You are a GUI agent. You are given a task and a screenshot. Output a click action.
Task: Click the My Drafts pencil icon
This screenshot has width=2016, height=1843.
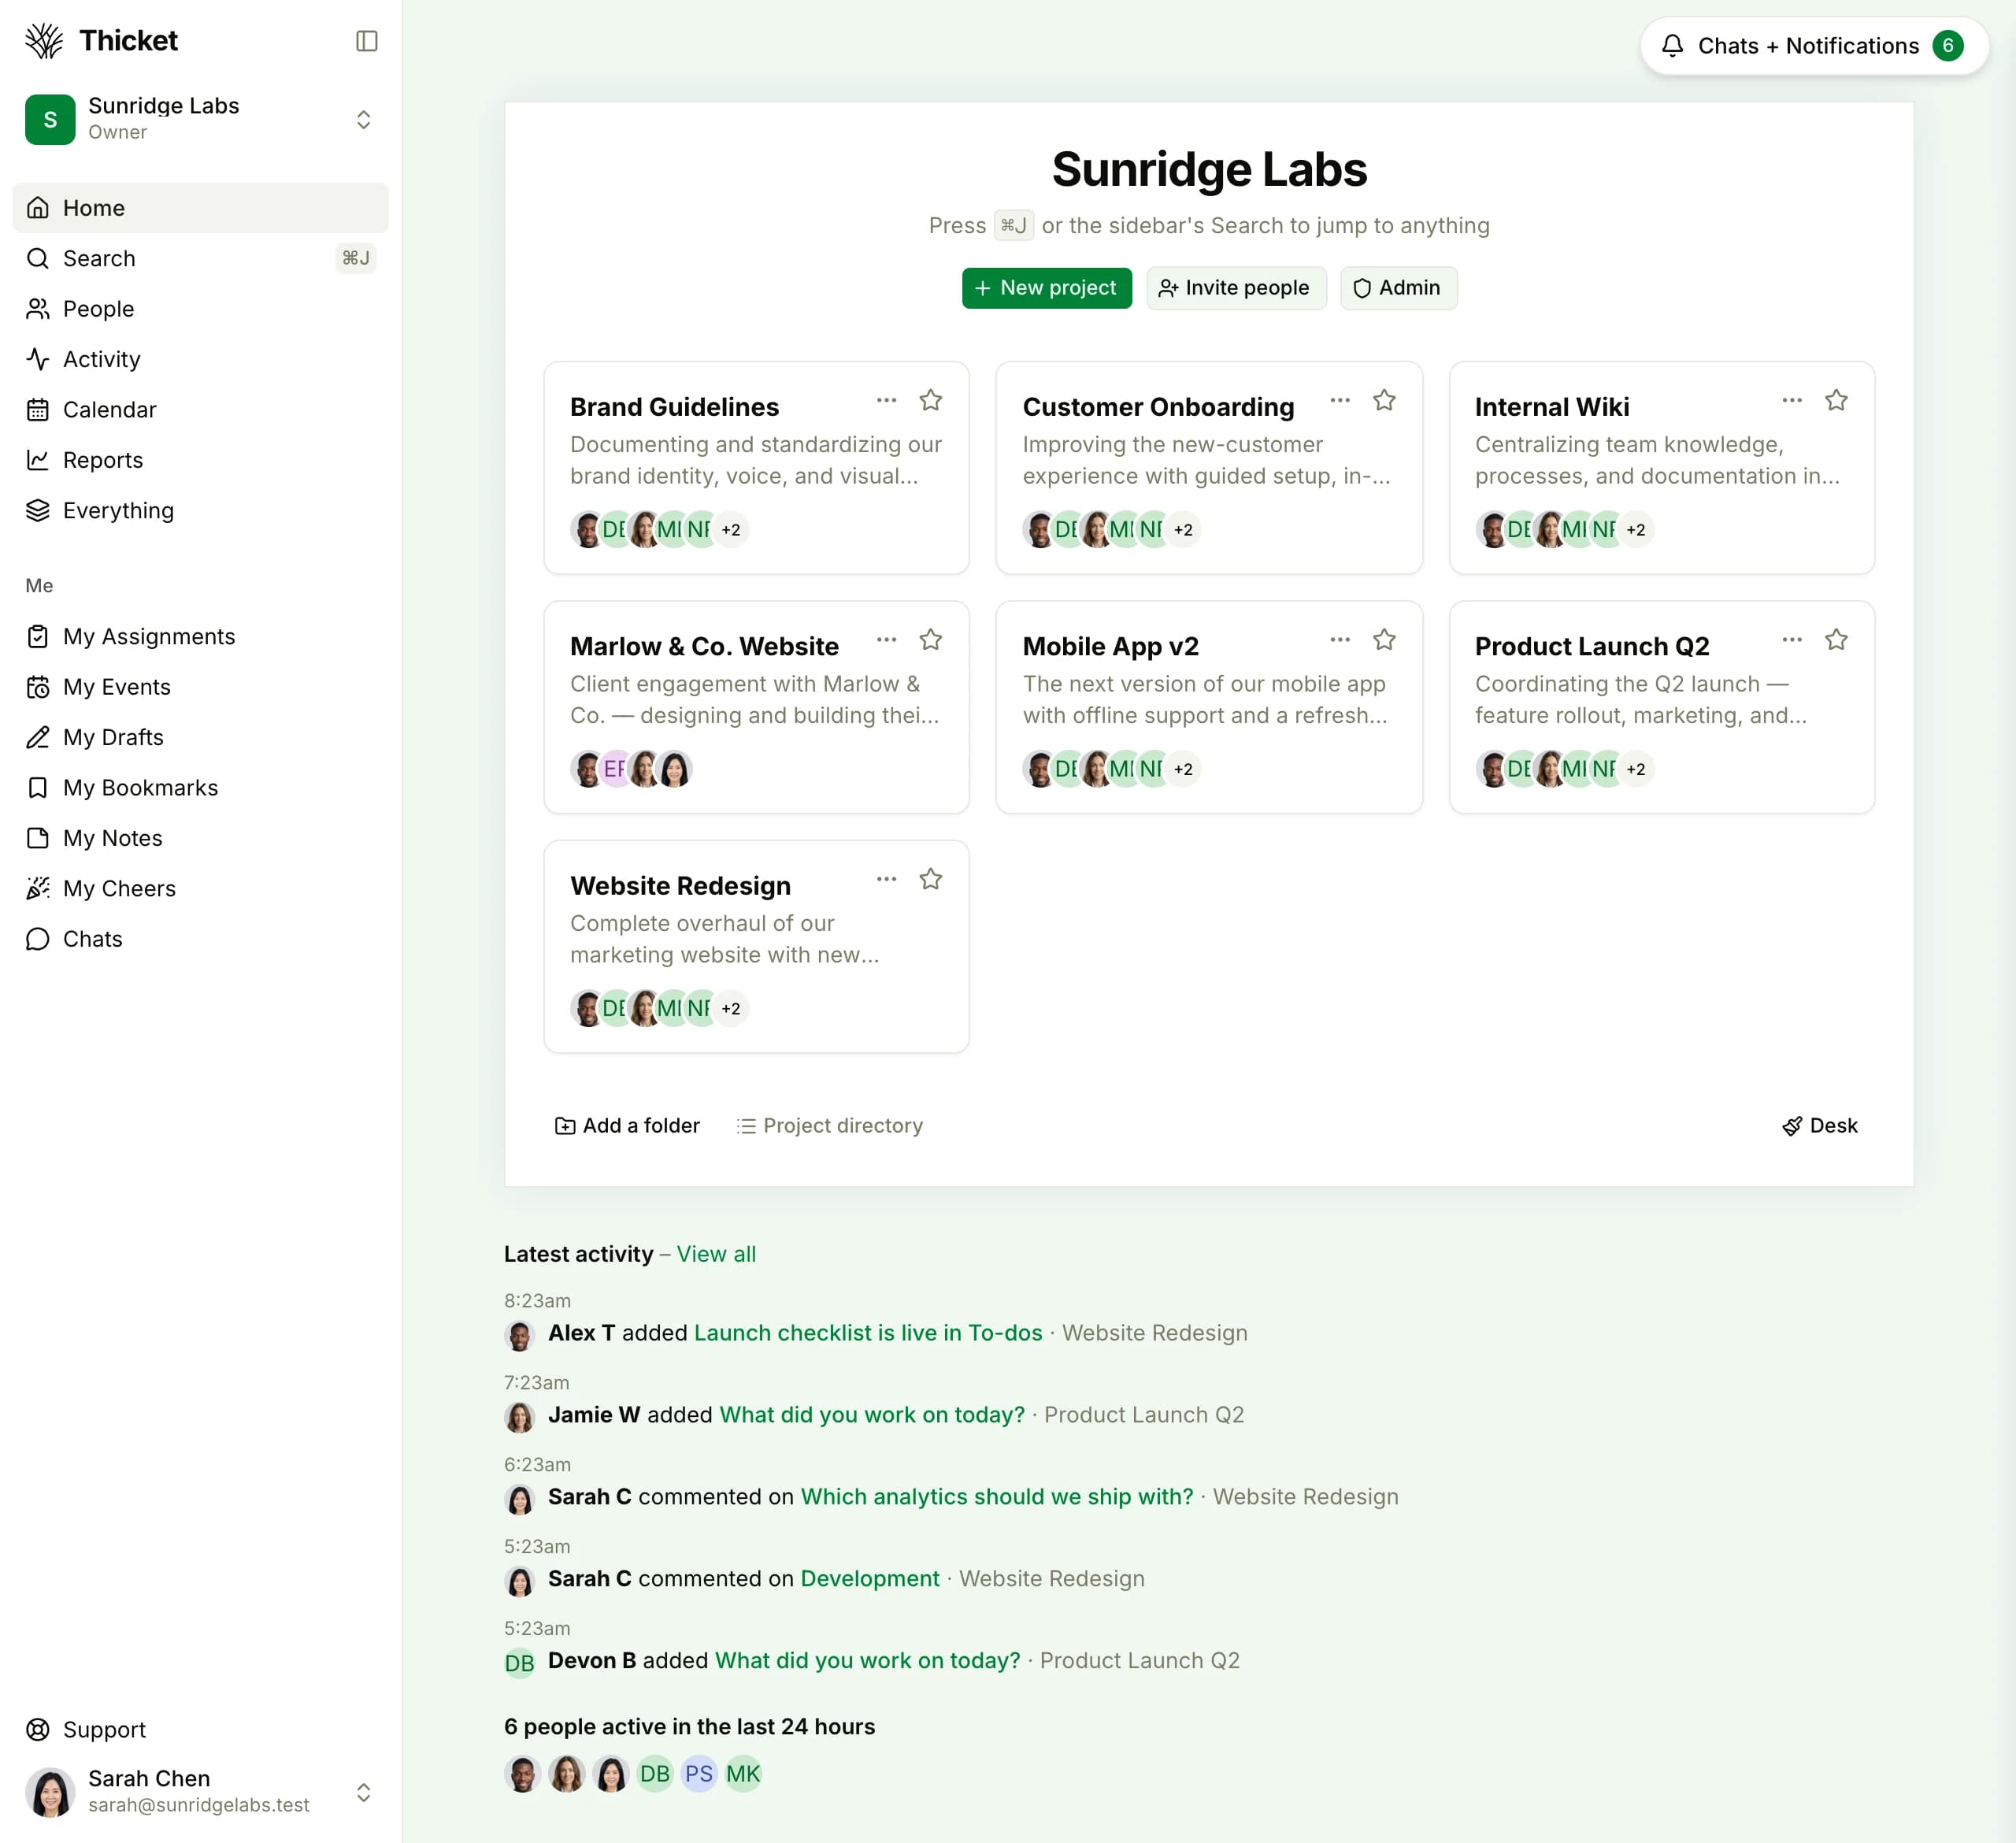[38, 737]
